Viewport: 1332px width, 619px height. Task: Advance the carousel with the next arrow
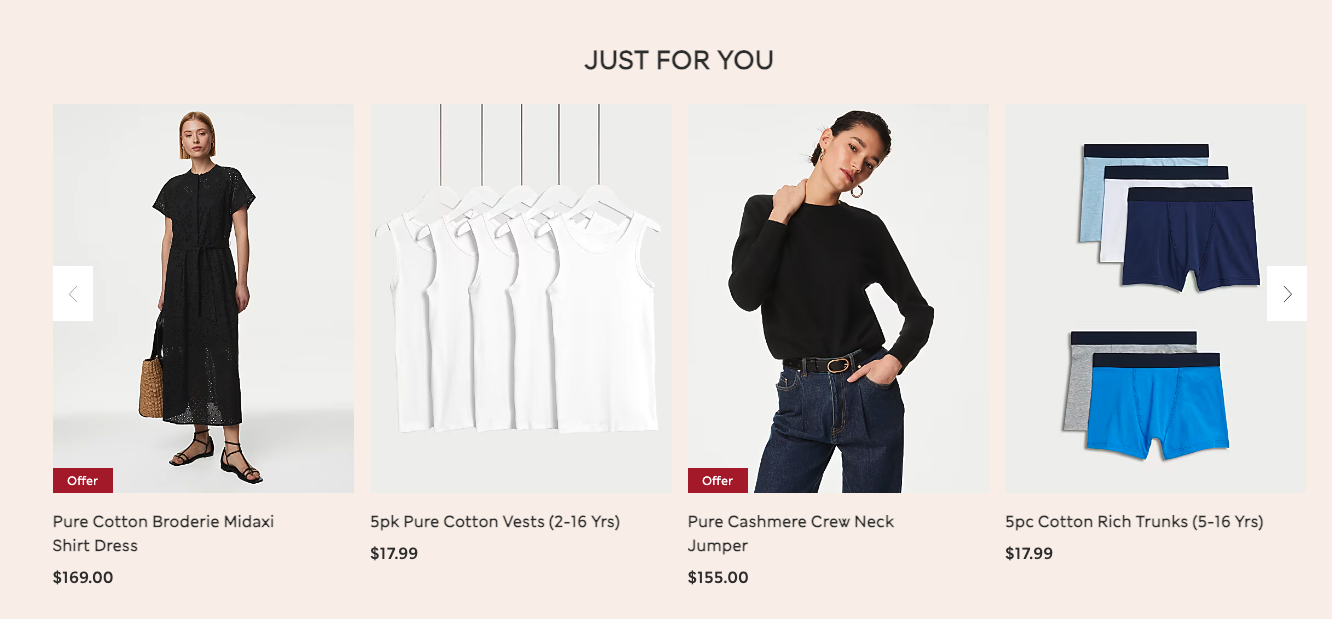coord(1287,294)
